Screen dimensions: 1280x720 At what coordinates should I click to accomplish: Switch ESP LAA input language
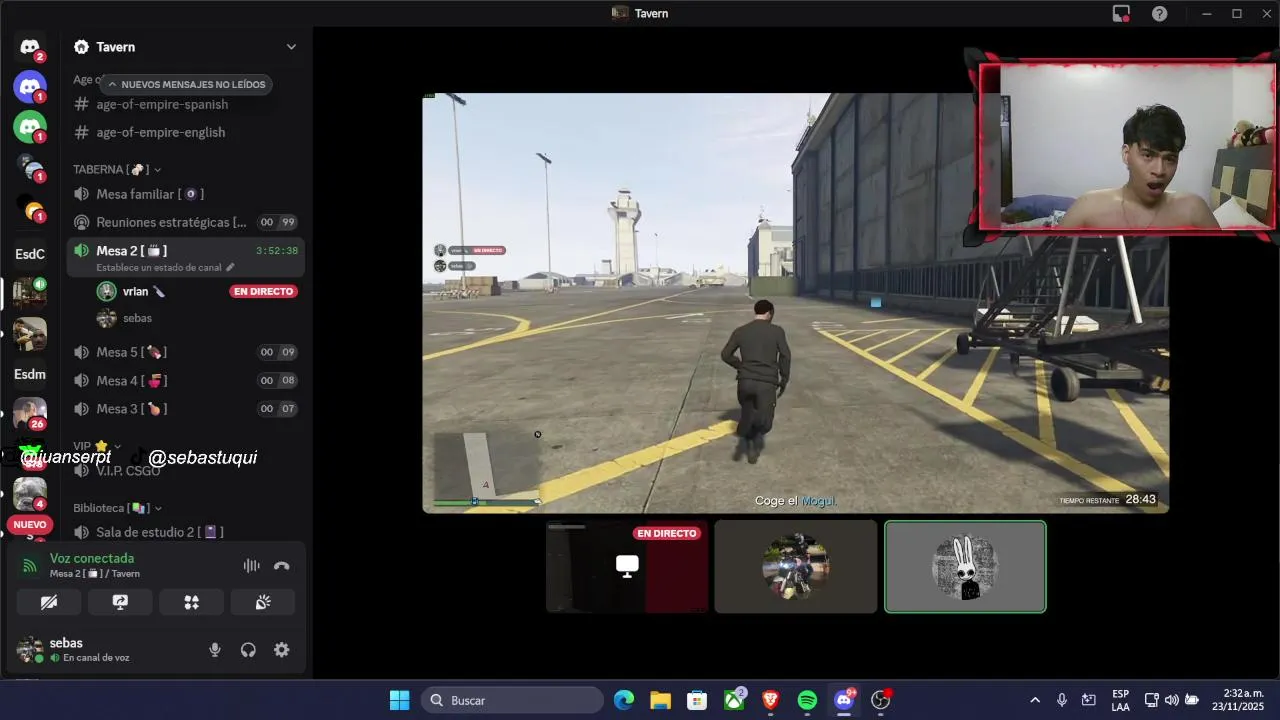point(1121,700)
